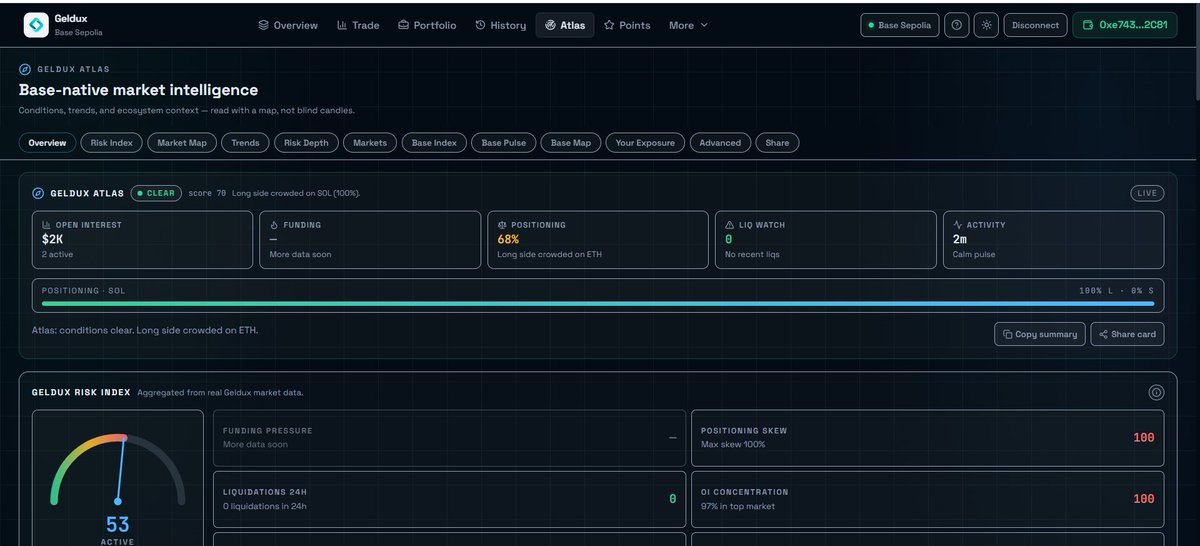Image resolution: width=1200 pixels, height=546 pixels.
Task: Click the Copy summary button
Action: (1039, 334)
